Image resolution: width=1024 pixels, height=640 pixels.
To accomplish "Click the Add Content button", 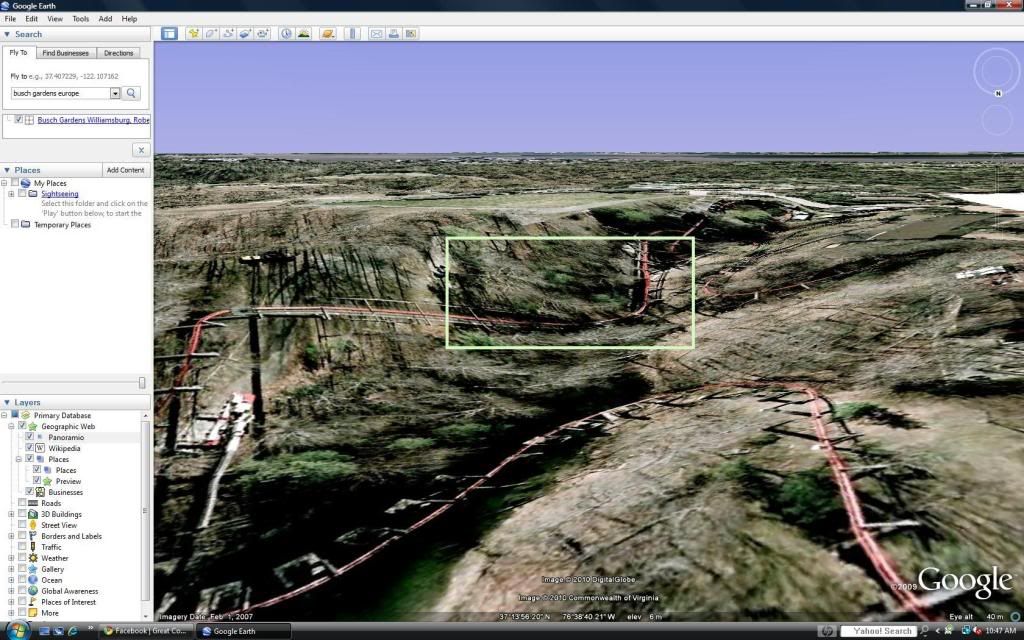I will (125, 170).
